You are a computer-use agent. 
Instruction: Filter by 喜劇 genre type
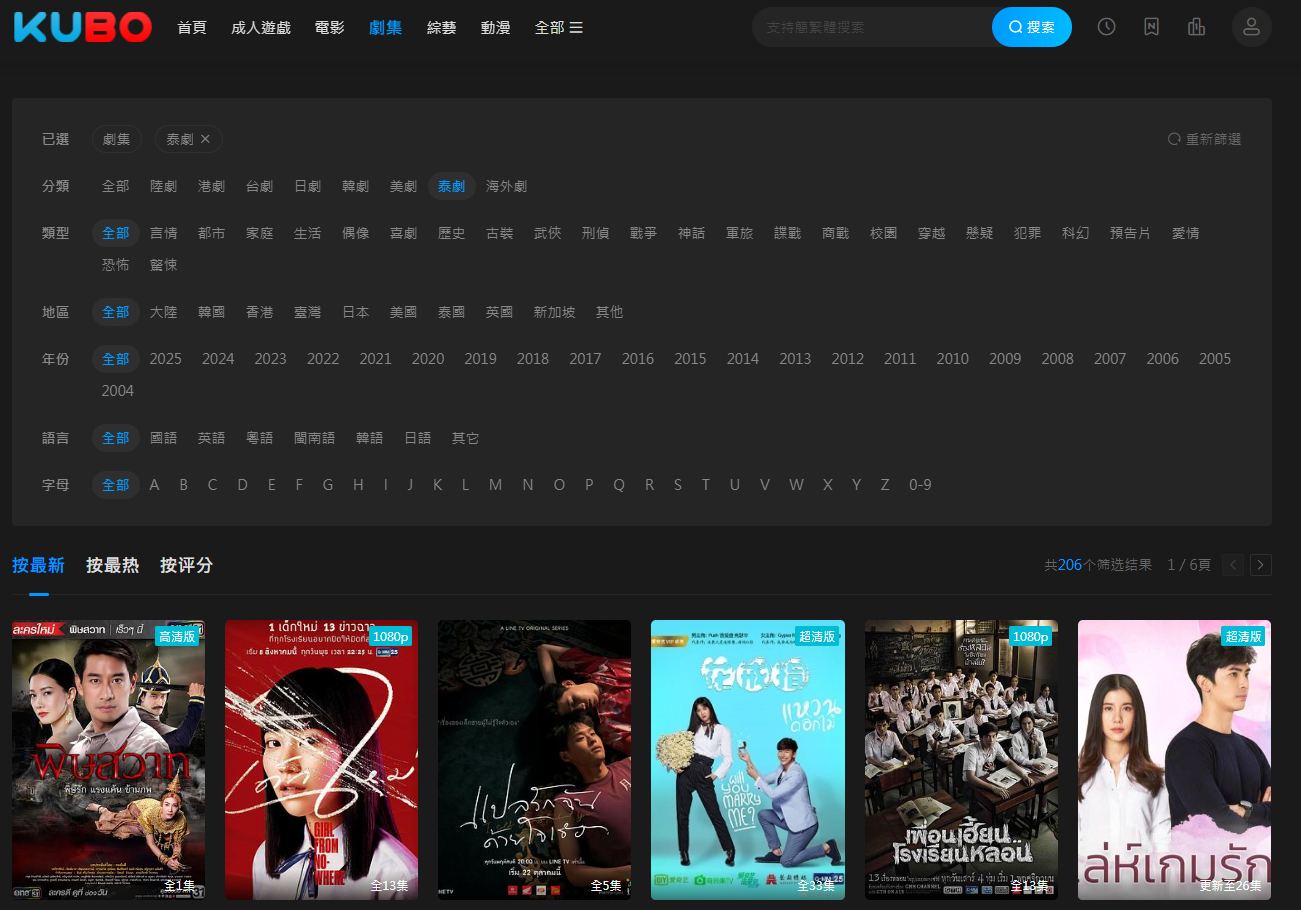[403, 233]
